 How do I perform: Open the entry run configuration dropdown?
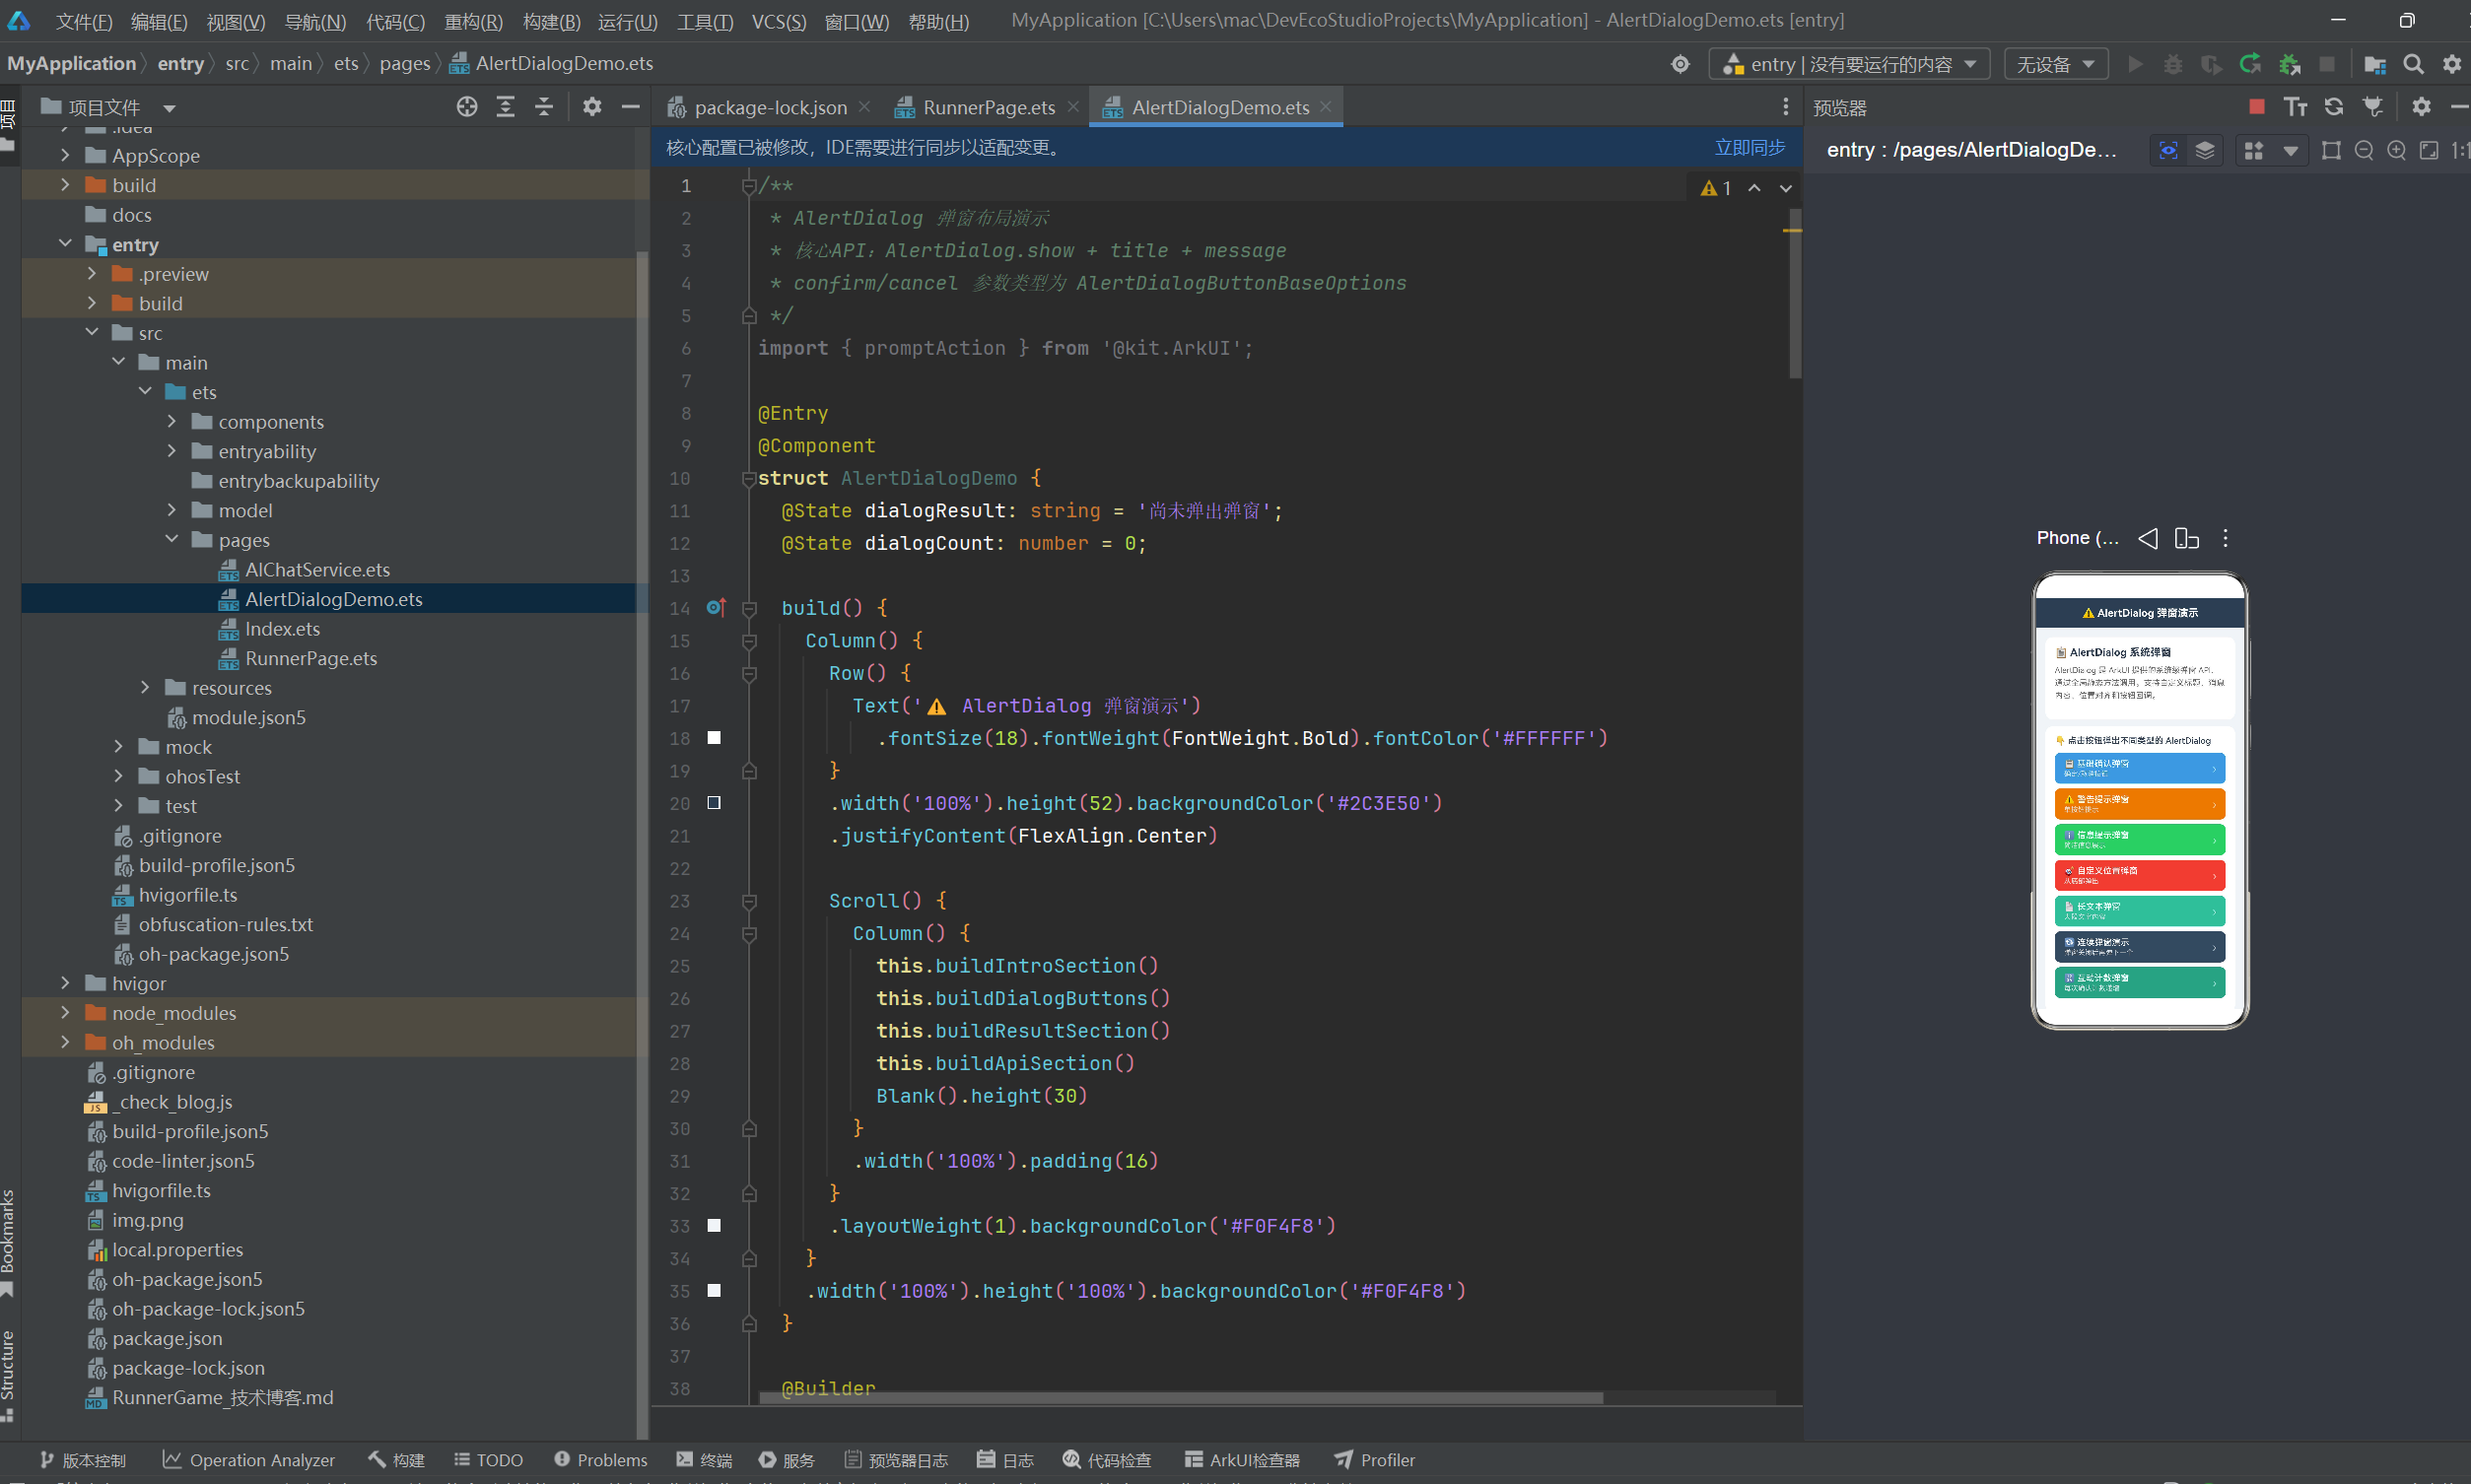point(1849,64)
